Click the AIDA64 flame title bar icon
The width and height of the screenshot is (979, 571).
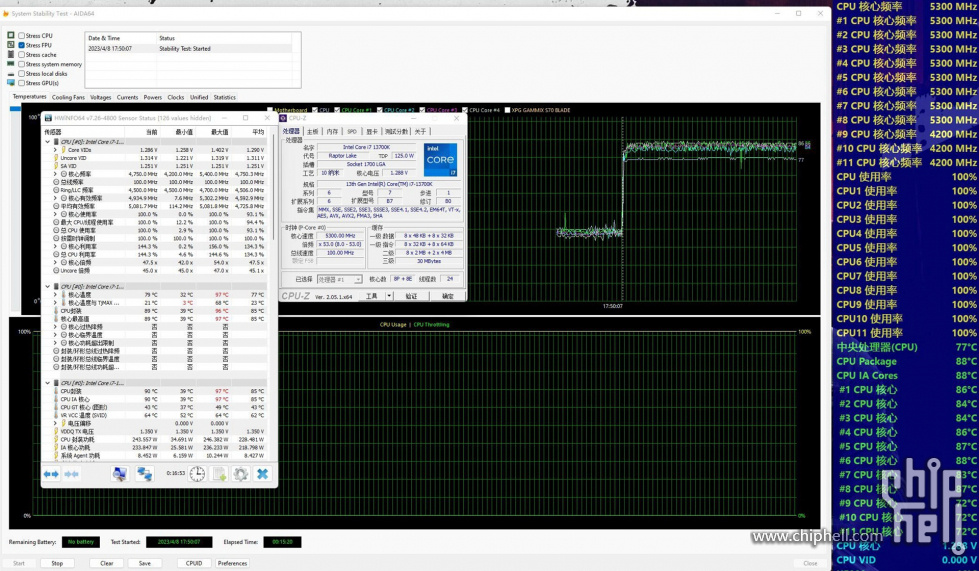pos(6,13)
